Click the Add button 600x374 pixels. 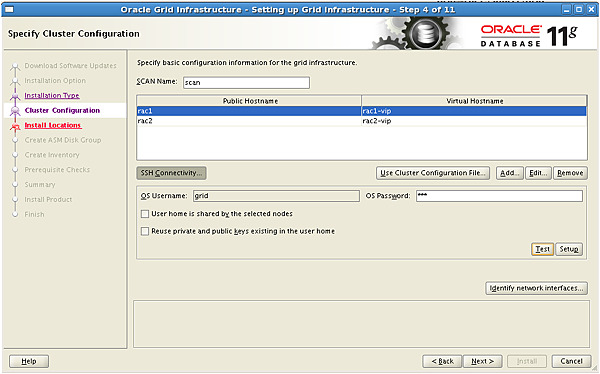point(510,173)
